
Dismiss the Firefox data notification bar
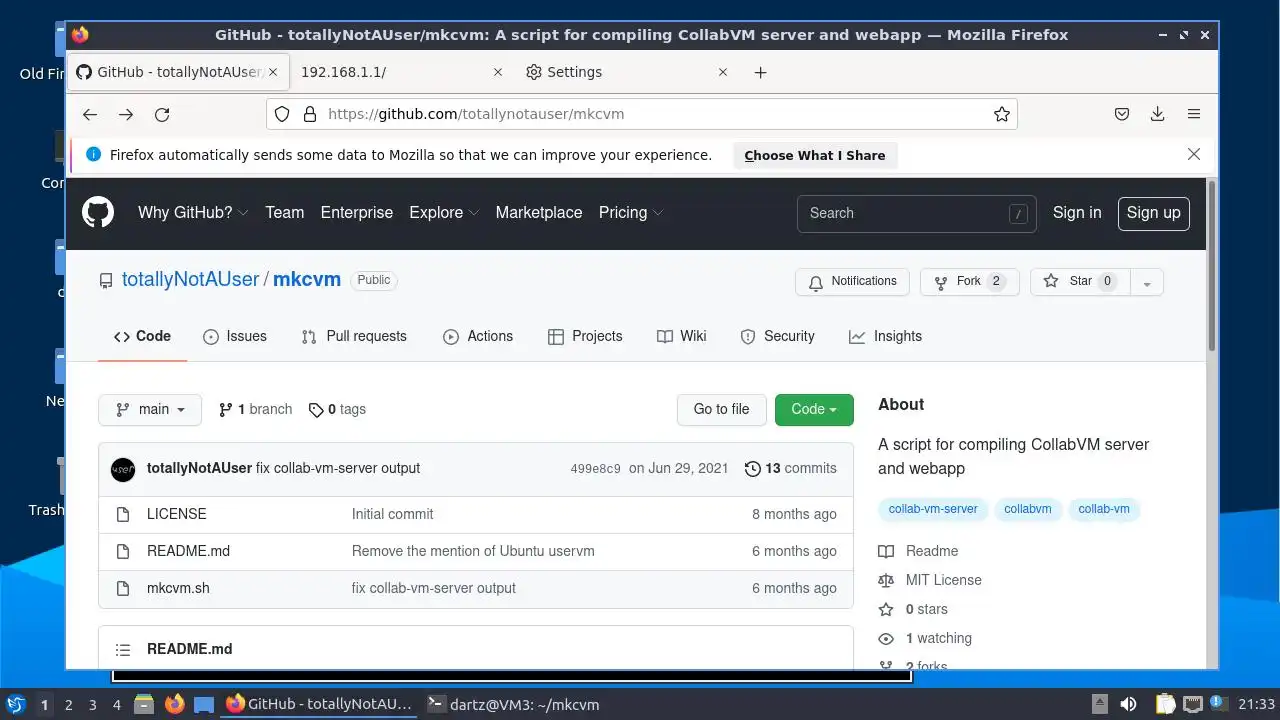1193,154
